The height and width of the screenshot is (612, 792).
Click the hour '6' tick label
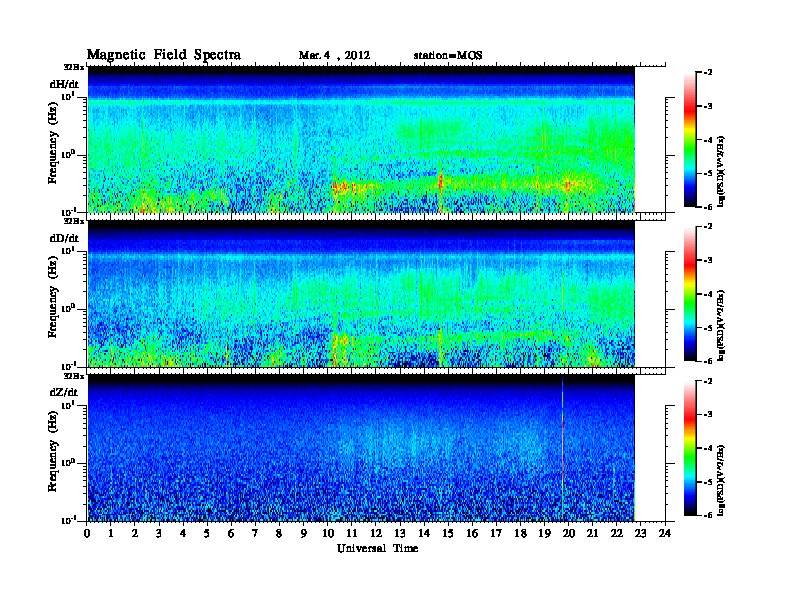231,534
